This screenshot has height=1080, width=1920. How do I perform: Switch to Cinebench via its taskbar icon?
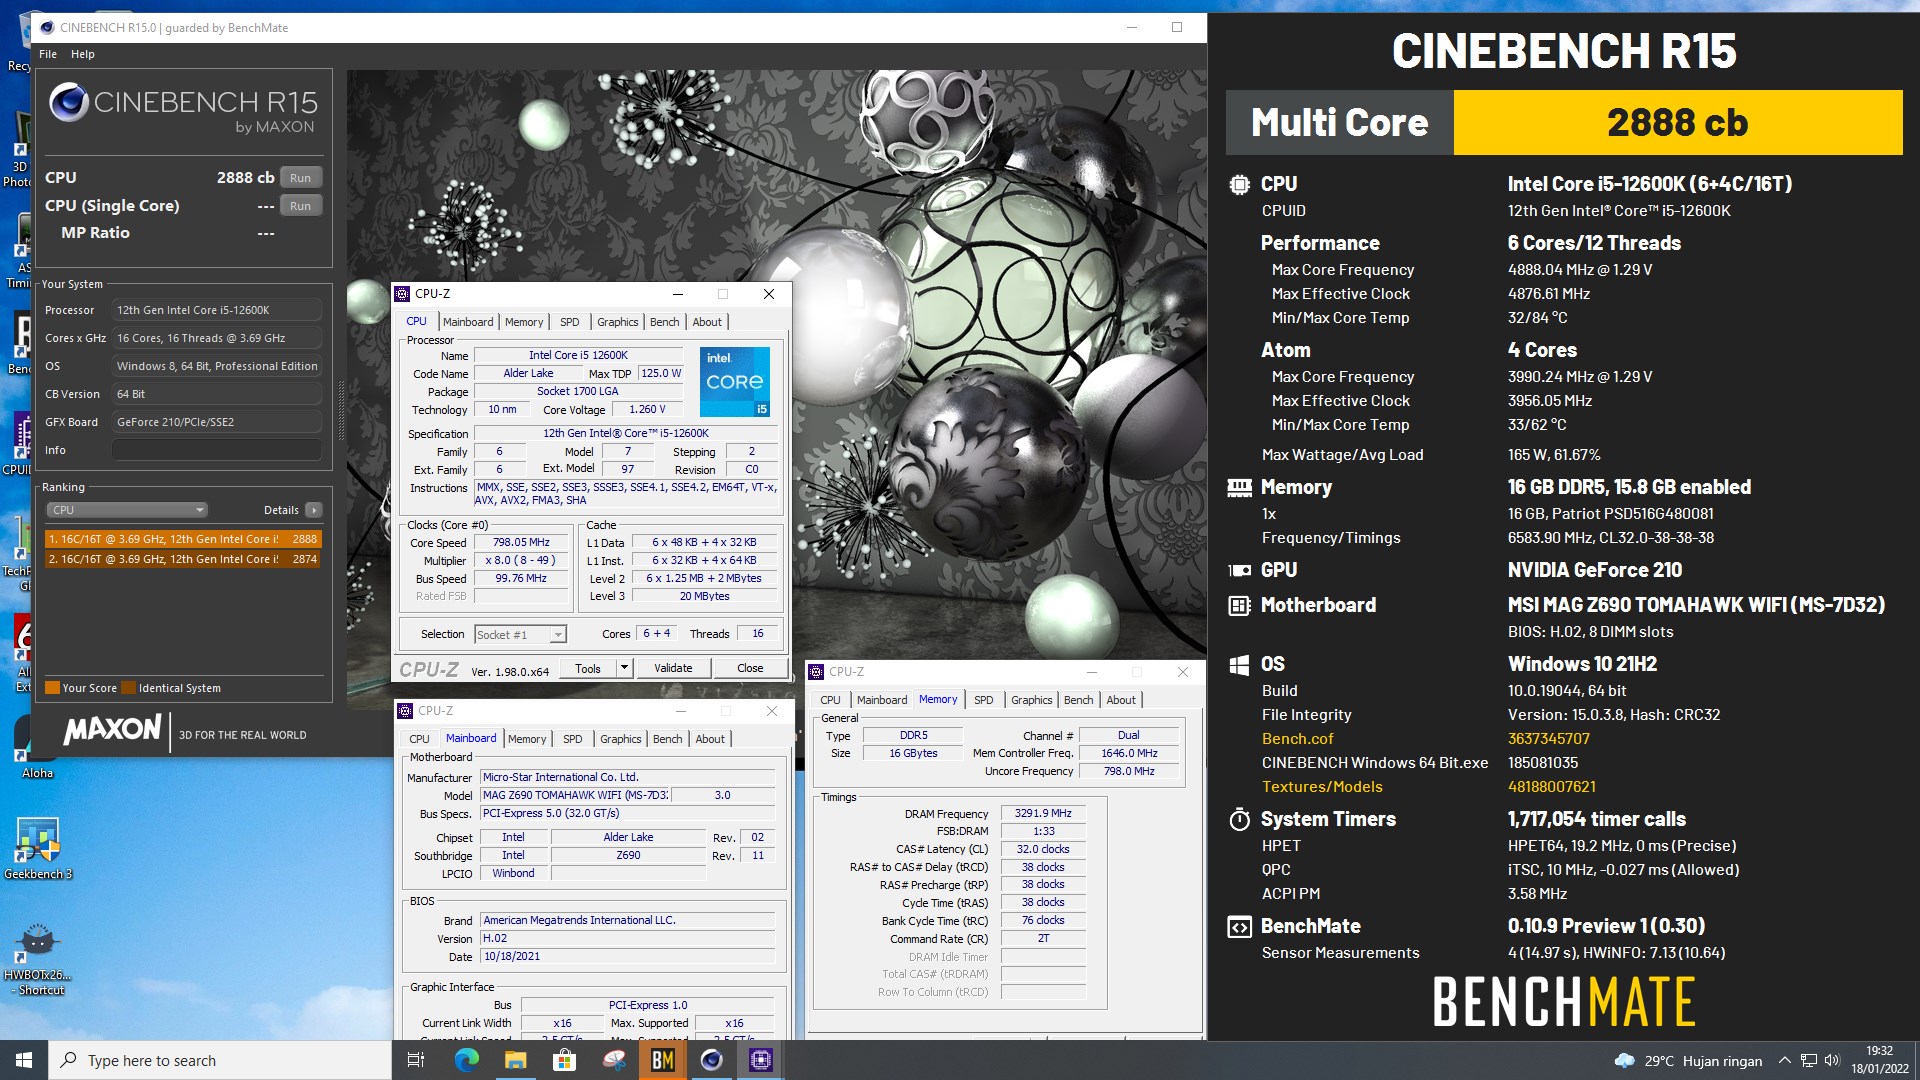[712, 1060]
